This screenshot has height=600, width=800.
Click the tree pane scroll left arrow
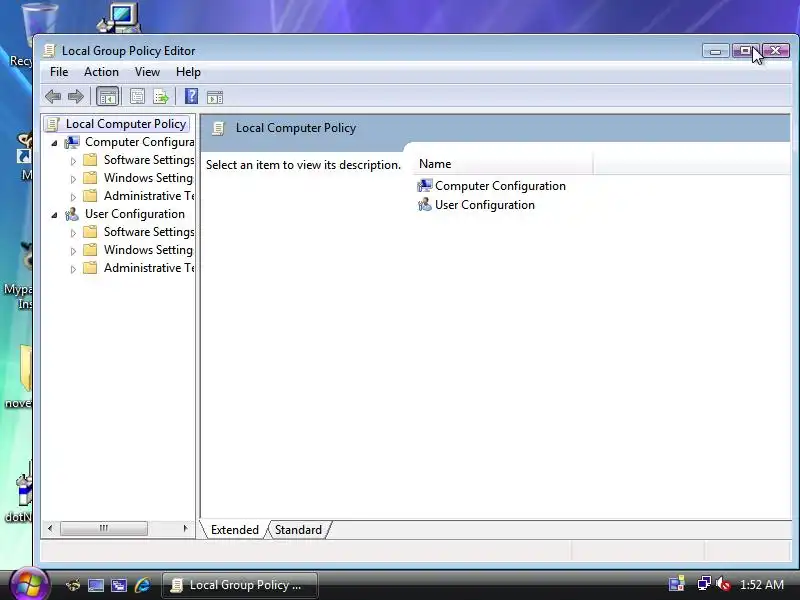(x=49, y=528)
